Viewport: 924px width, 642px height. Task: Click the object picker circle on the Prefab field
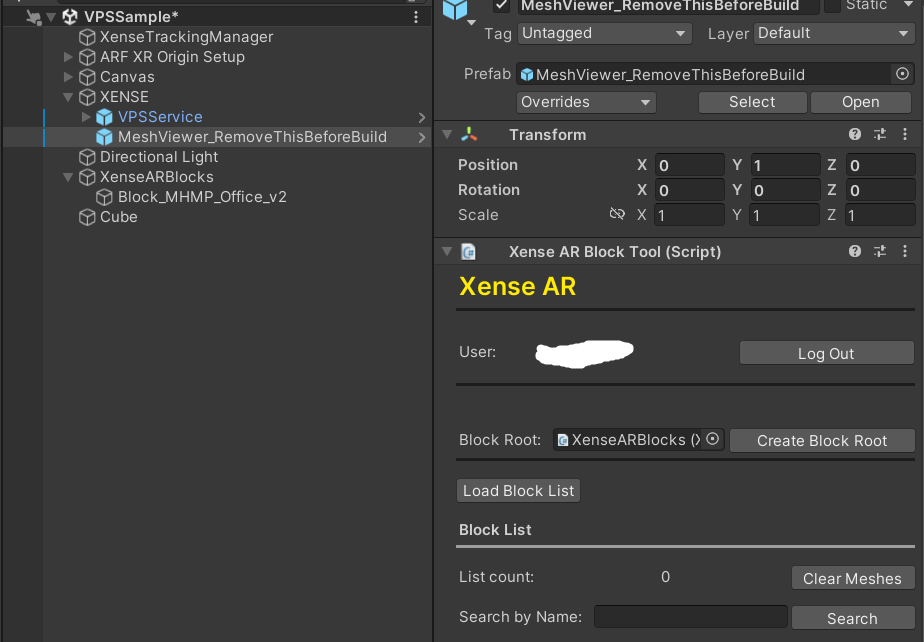coord(903,73)
